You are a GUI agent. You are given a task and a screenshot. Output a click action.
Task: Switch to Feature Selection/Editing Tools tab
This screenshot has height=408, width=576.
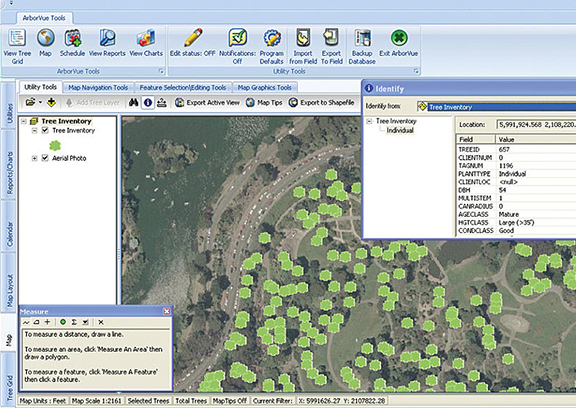tap(183, 87)
